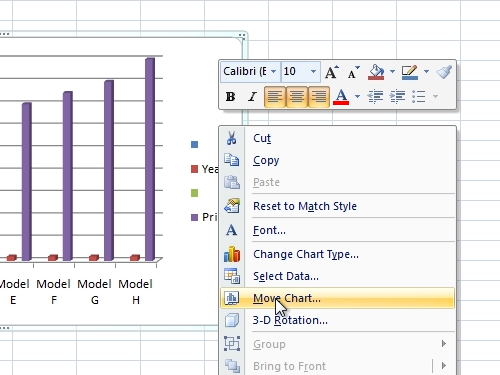The image size is (500, 375).
Task: Select Change Chart Type... entry
Action: click(x=337, y=254)
